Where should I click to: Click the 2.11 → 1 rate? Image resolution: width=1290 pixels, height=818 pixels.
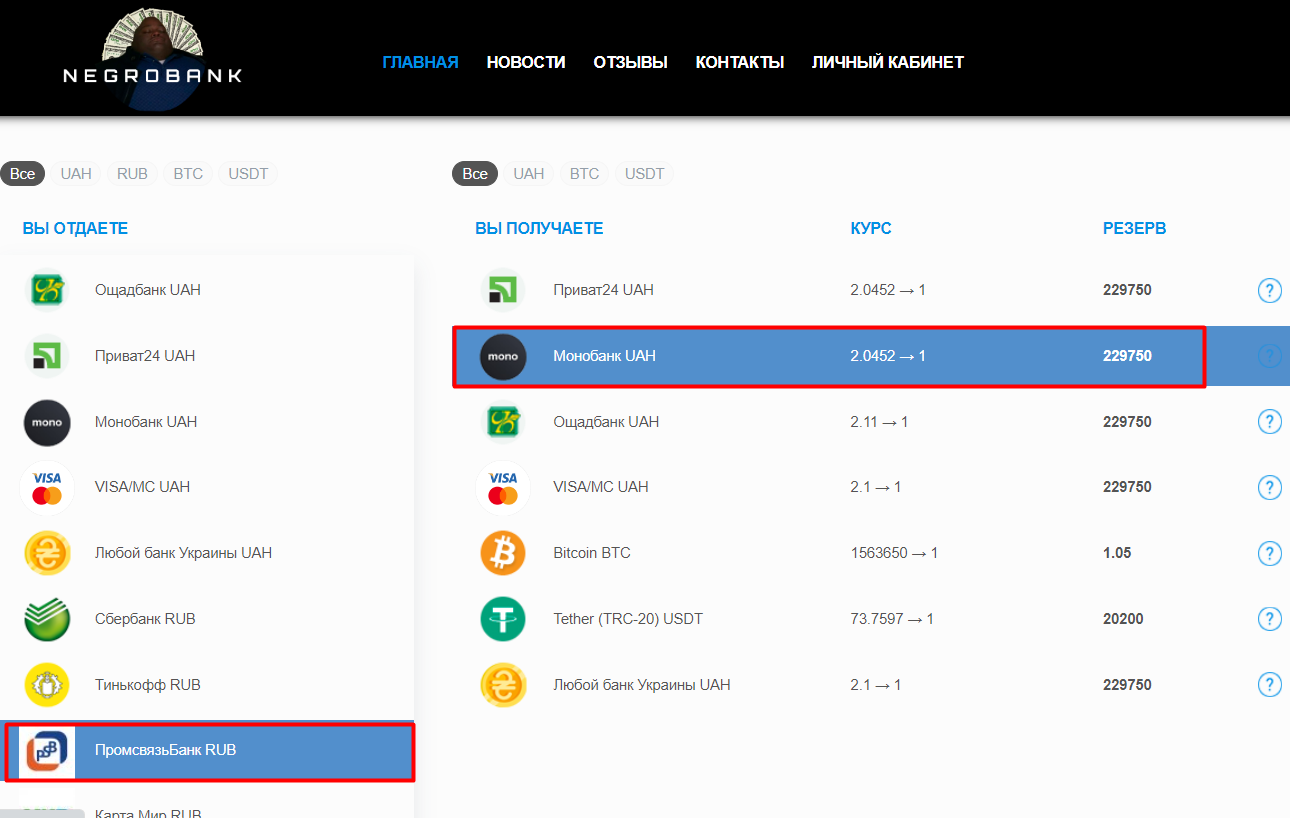pyautogui.click(x=879, y=422)
